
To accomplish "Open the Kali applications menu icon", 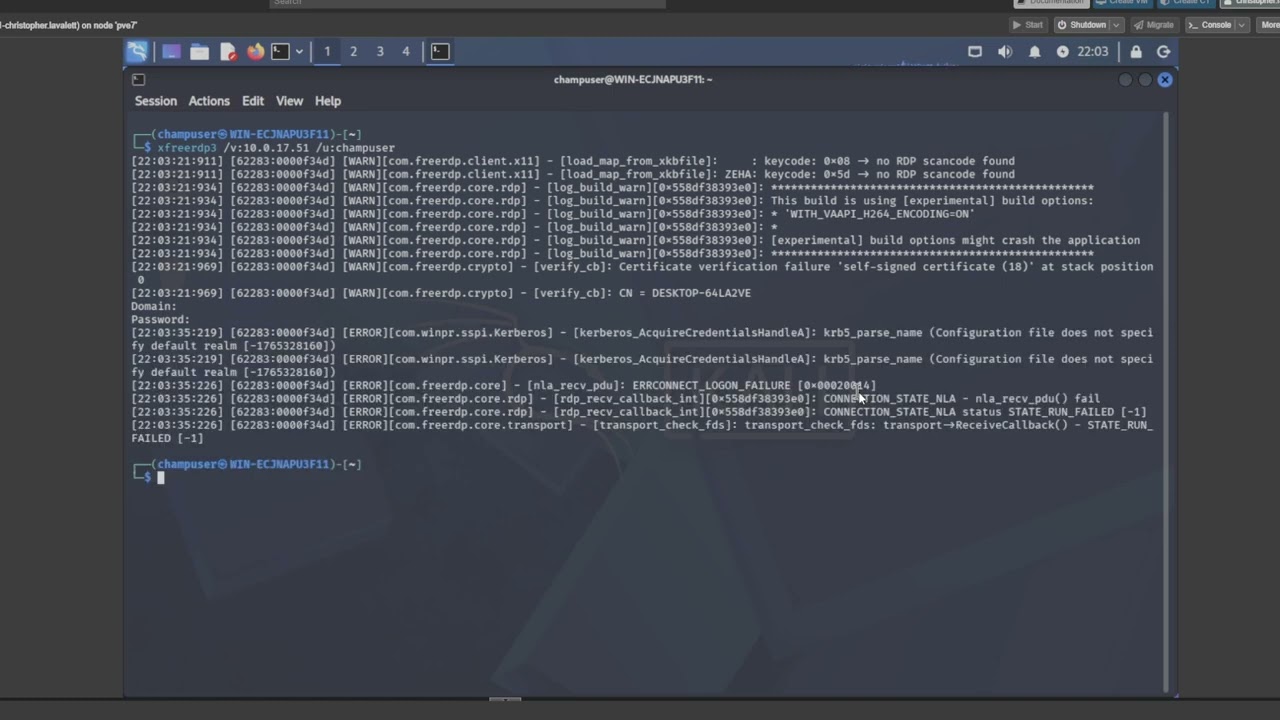I will point(137,52).
